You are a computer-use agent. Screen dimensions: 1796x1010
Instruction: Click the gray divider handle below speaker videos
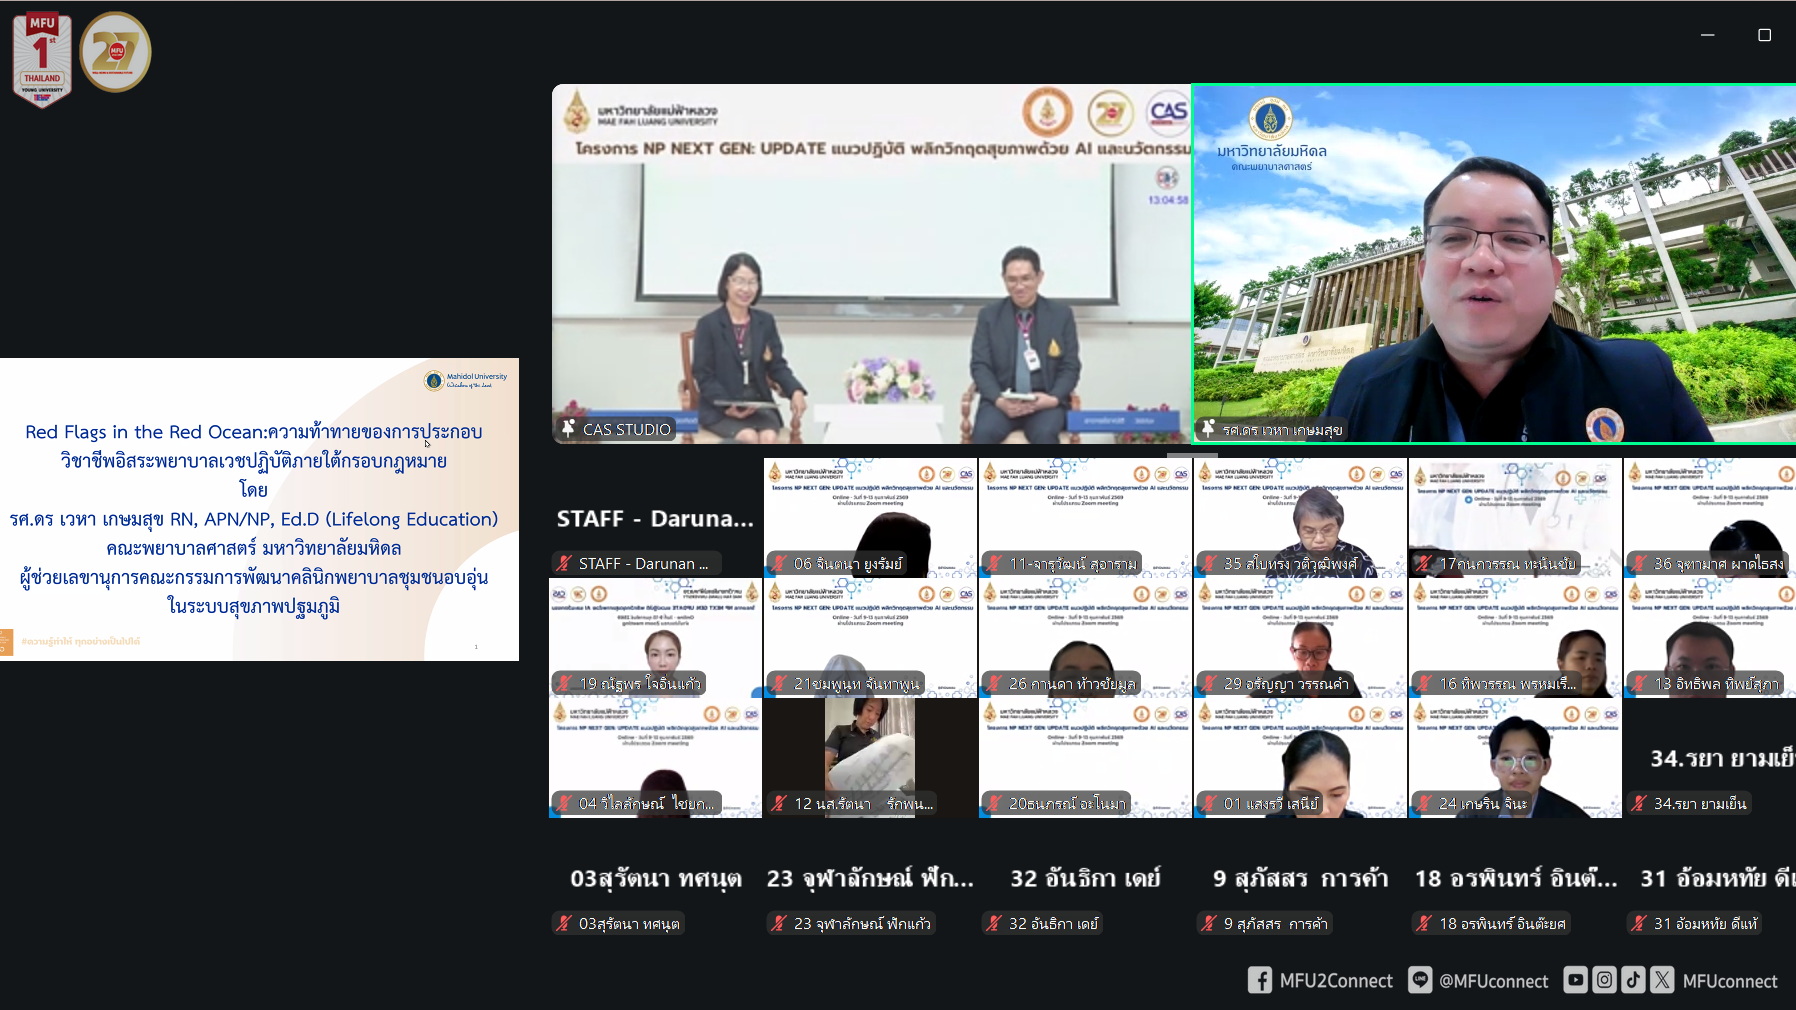1192,455
